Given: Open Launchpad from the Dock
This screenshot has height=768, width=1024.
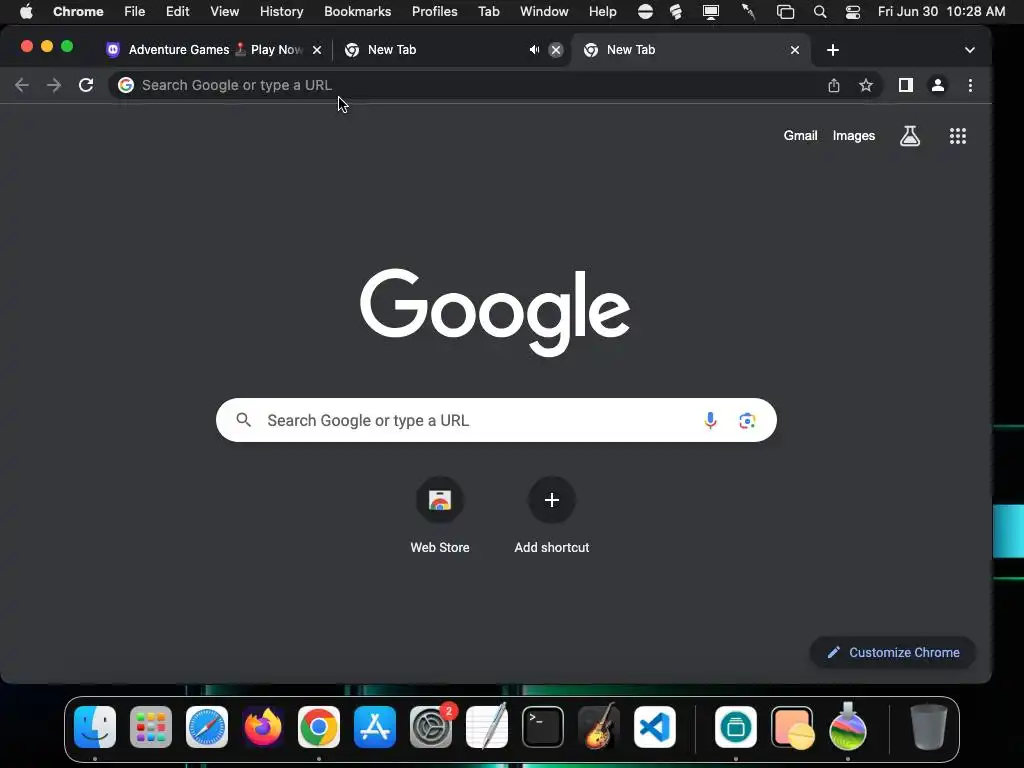Looking at the screenshot, I should pyautogui.click(x=151, y=727).
